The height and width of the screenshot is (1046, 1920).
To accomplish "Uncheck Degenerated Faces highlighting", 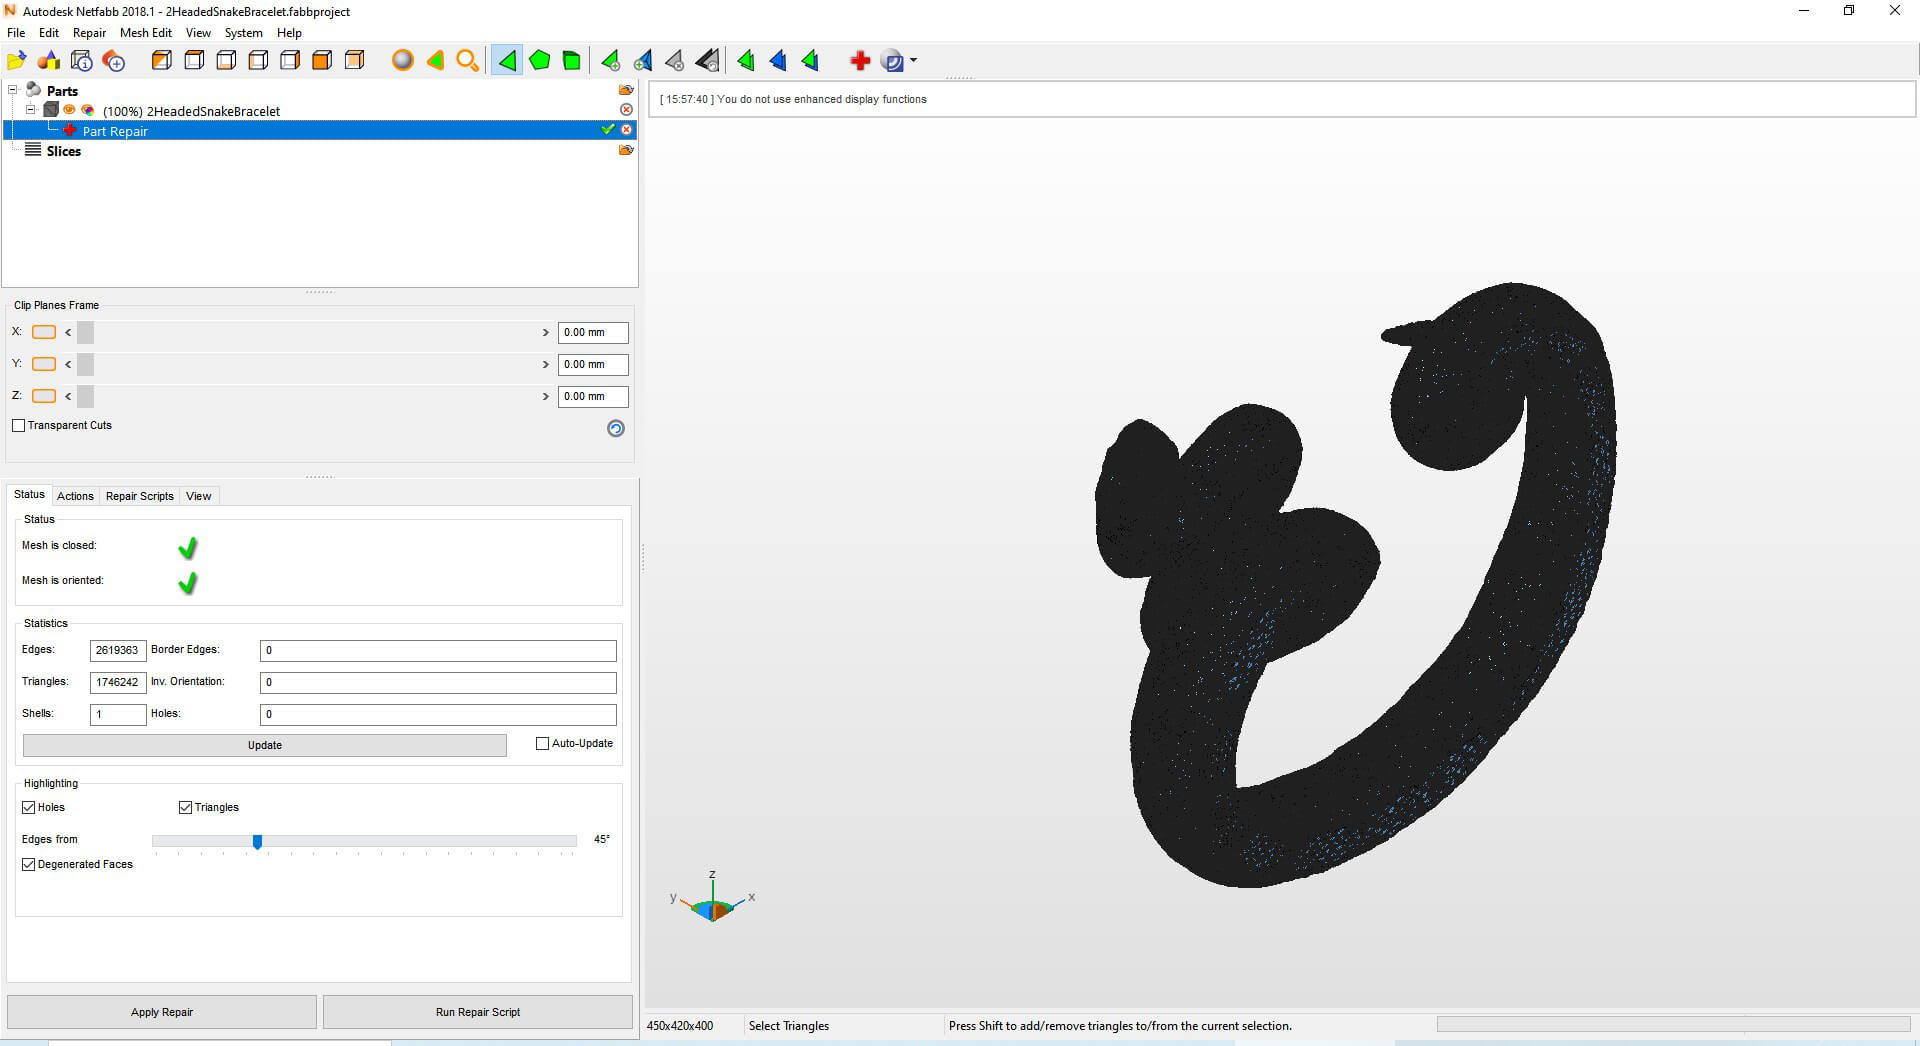I will [29, 865].
